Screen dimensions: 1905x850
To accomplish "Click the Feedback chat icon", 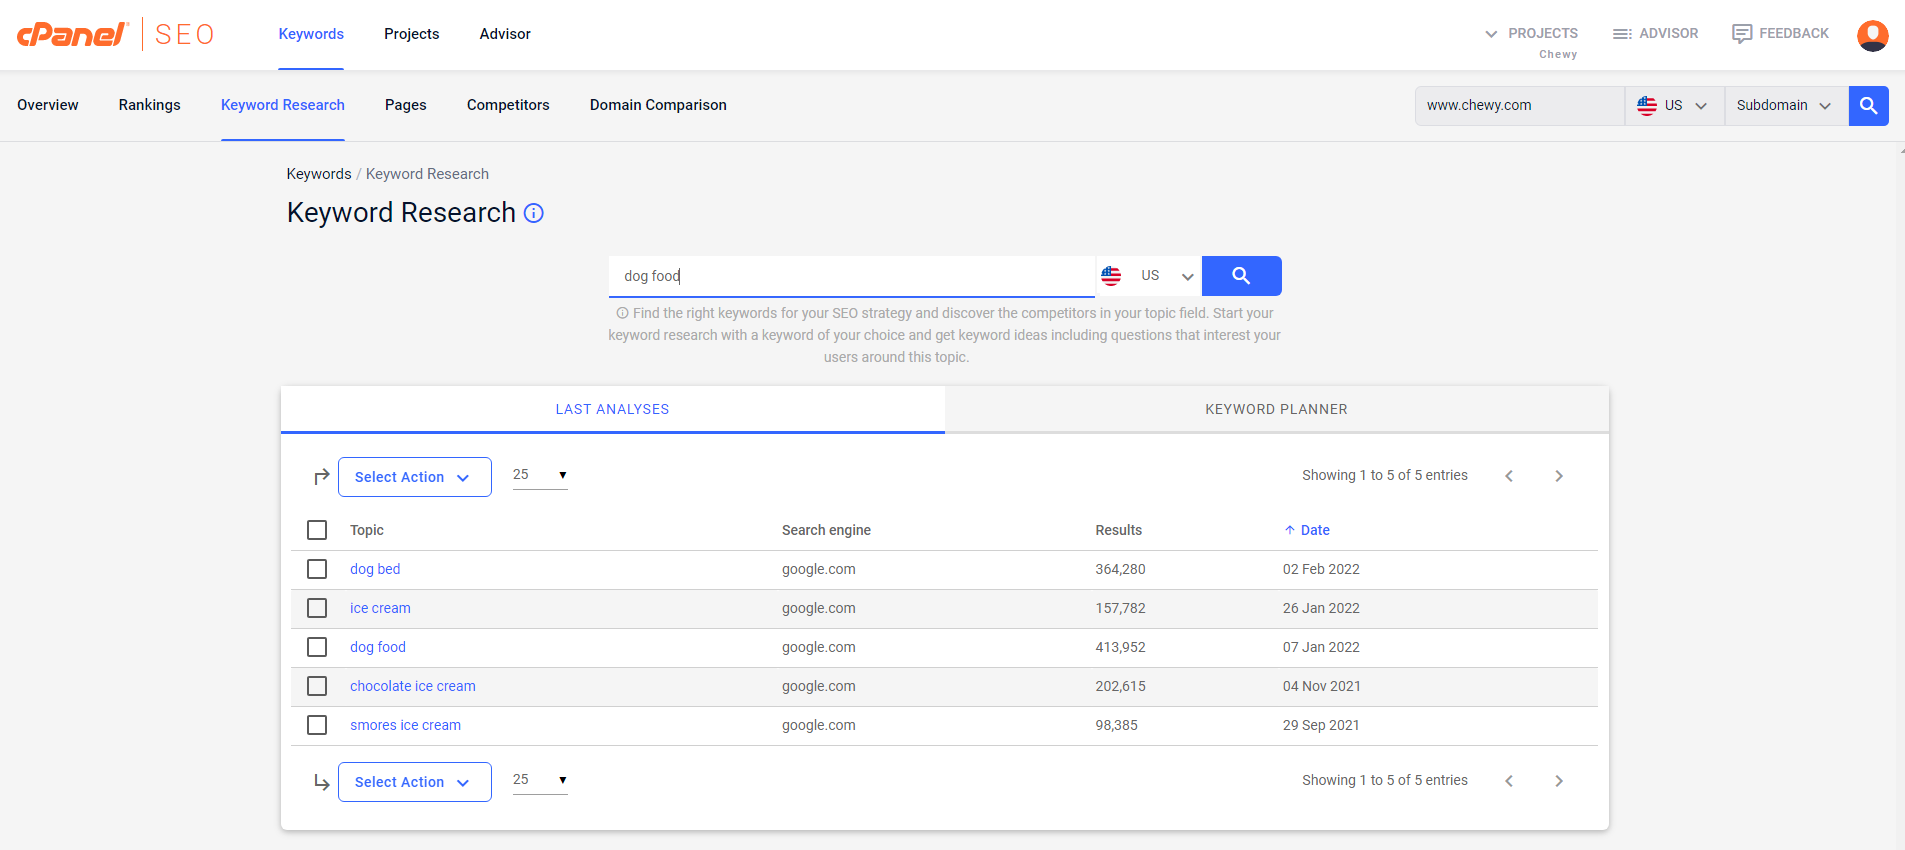I will click(1742, 34).
